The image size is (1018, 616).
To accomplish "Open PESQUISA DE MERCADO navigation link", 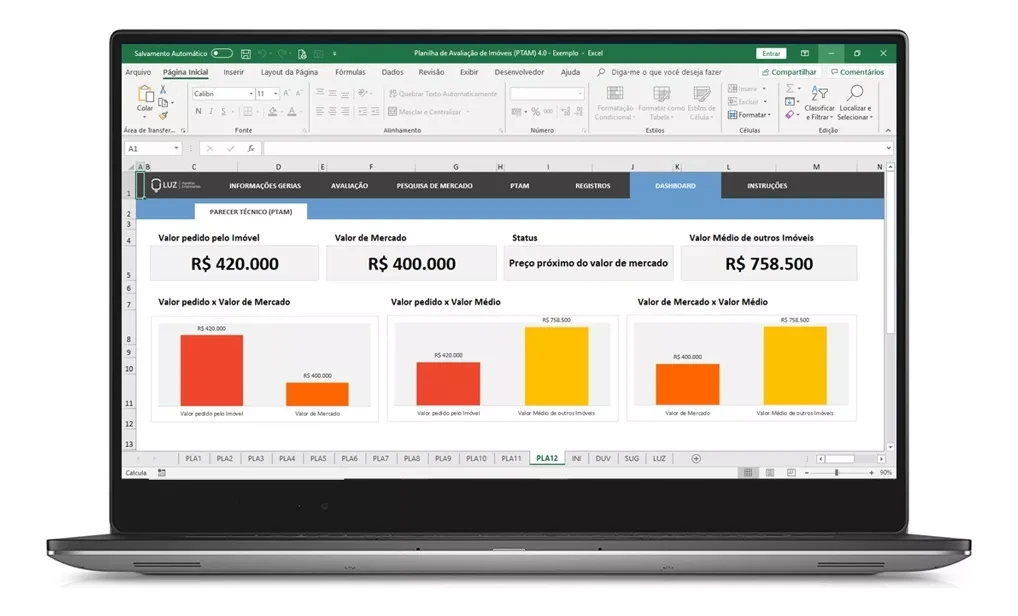I will (x=434, y=186).
